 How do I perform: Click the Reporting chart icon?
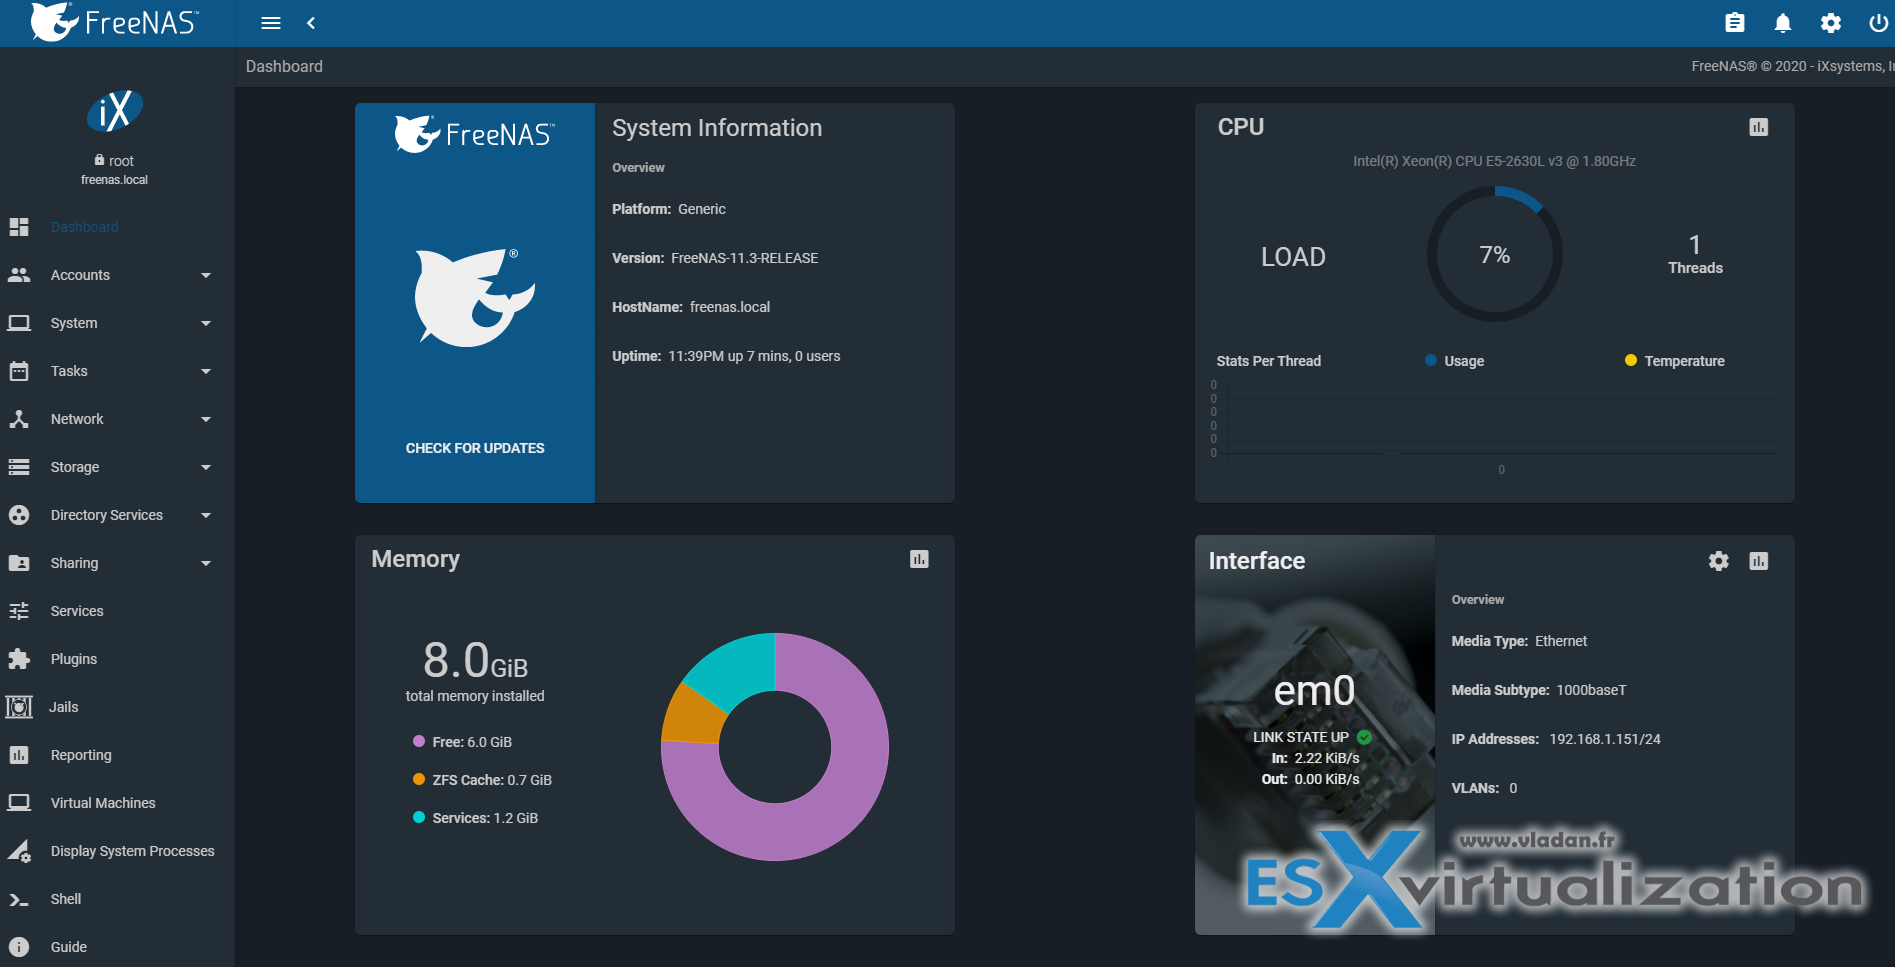19,755
